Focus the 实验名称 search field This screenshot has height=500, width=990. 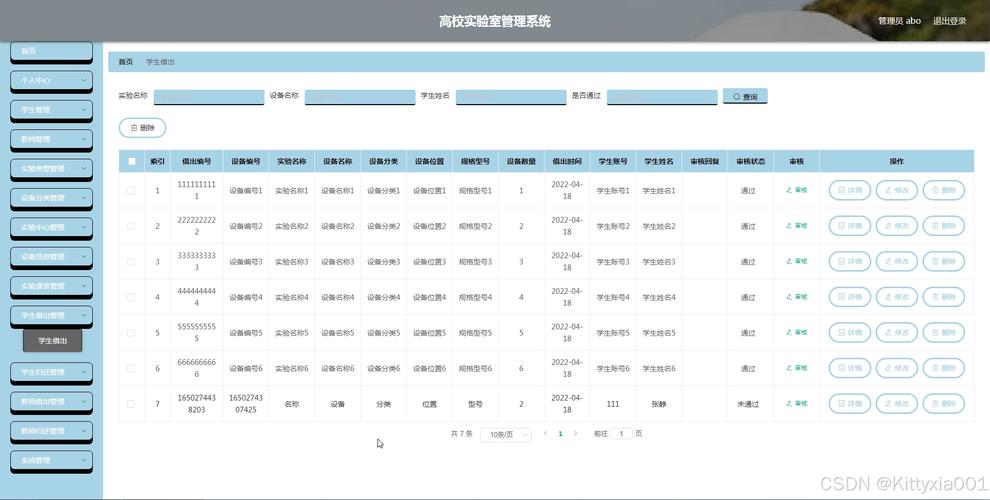[209, 97]
